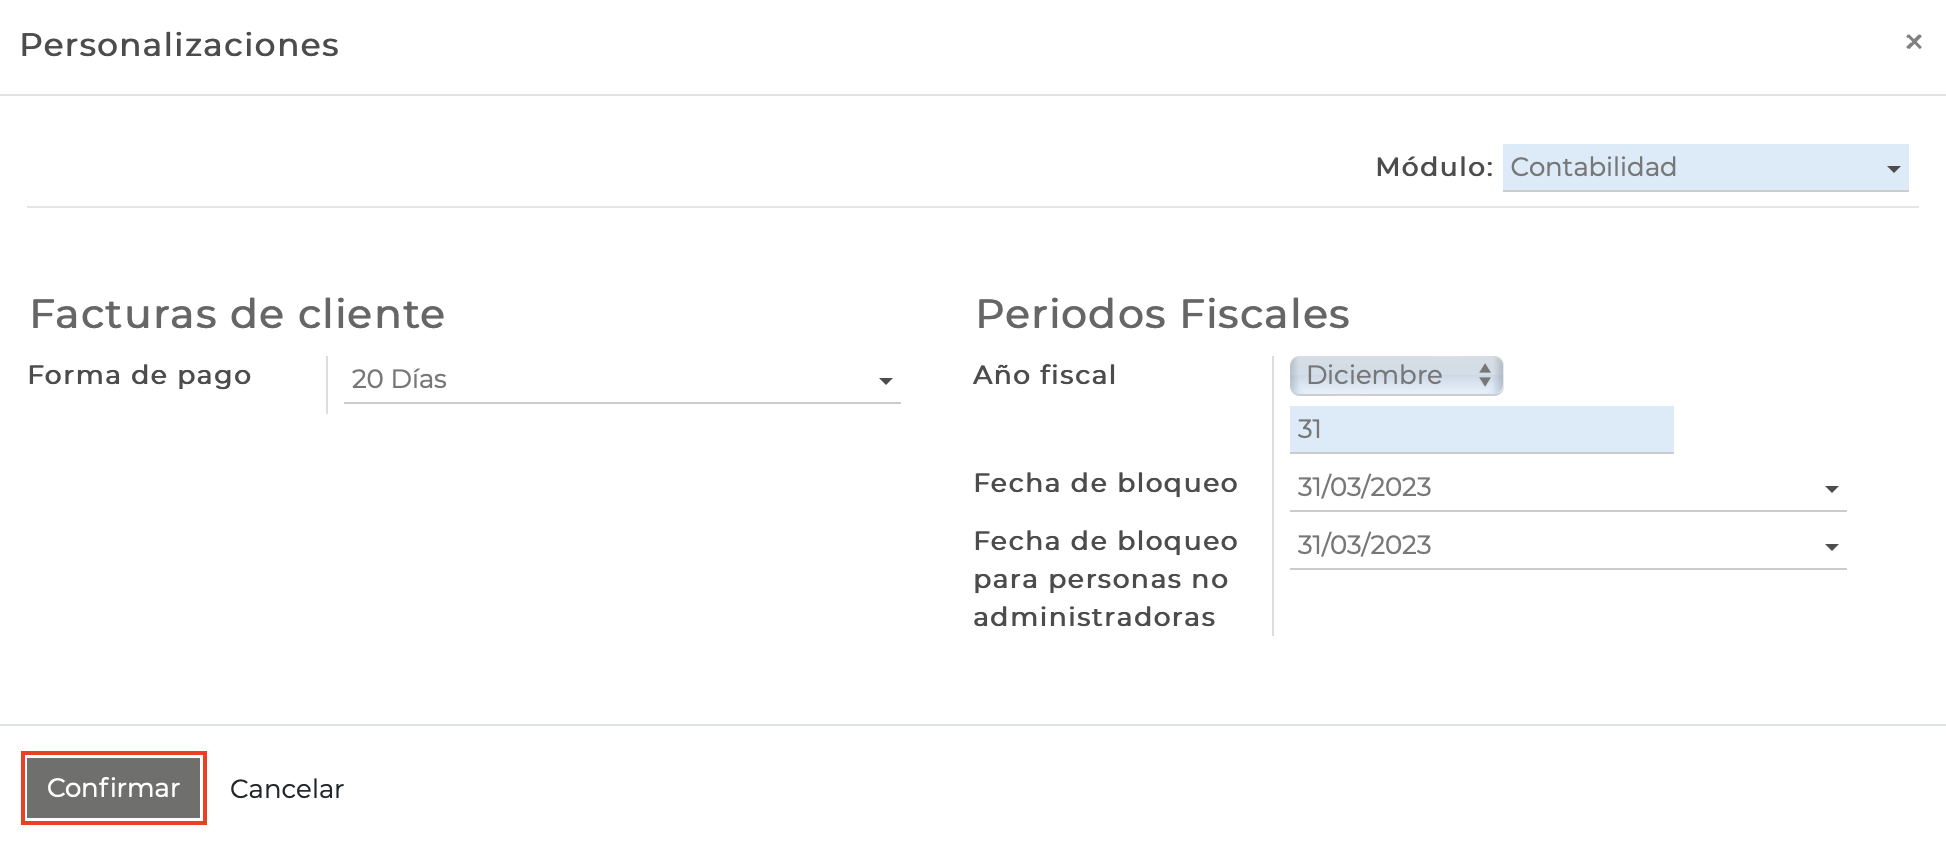Viewport: 1946px width, 856px height.
Task: Open the first Fecha de bloqueo calendar arrow
Action: [1831, 488]
